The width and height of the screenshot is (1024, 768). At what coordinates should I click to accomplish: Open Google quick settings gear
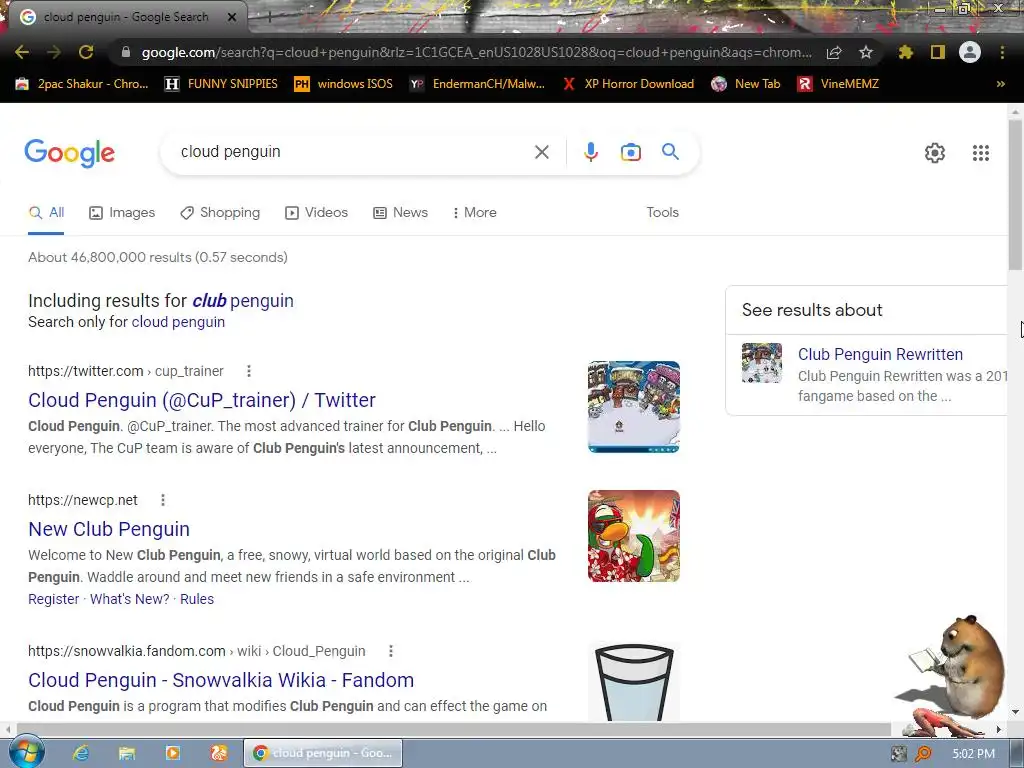tap(935, 153)
